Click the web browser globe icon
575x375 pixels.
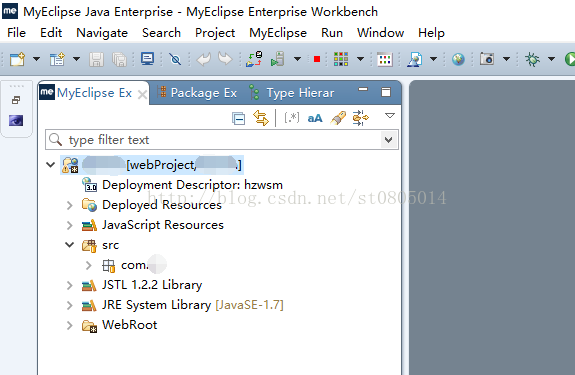click(x=458, y=59)
